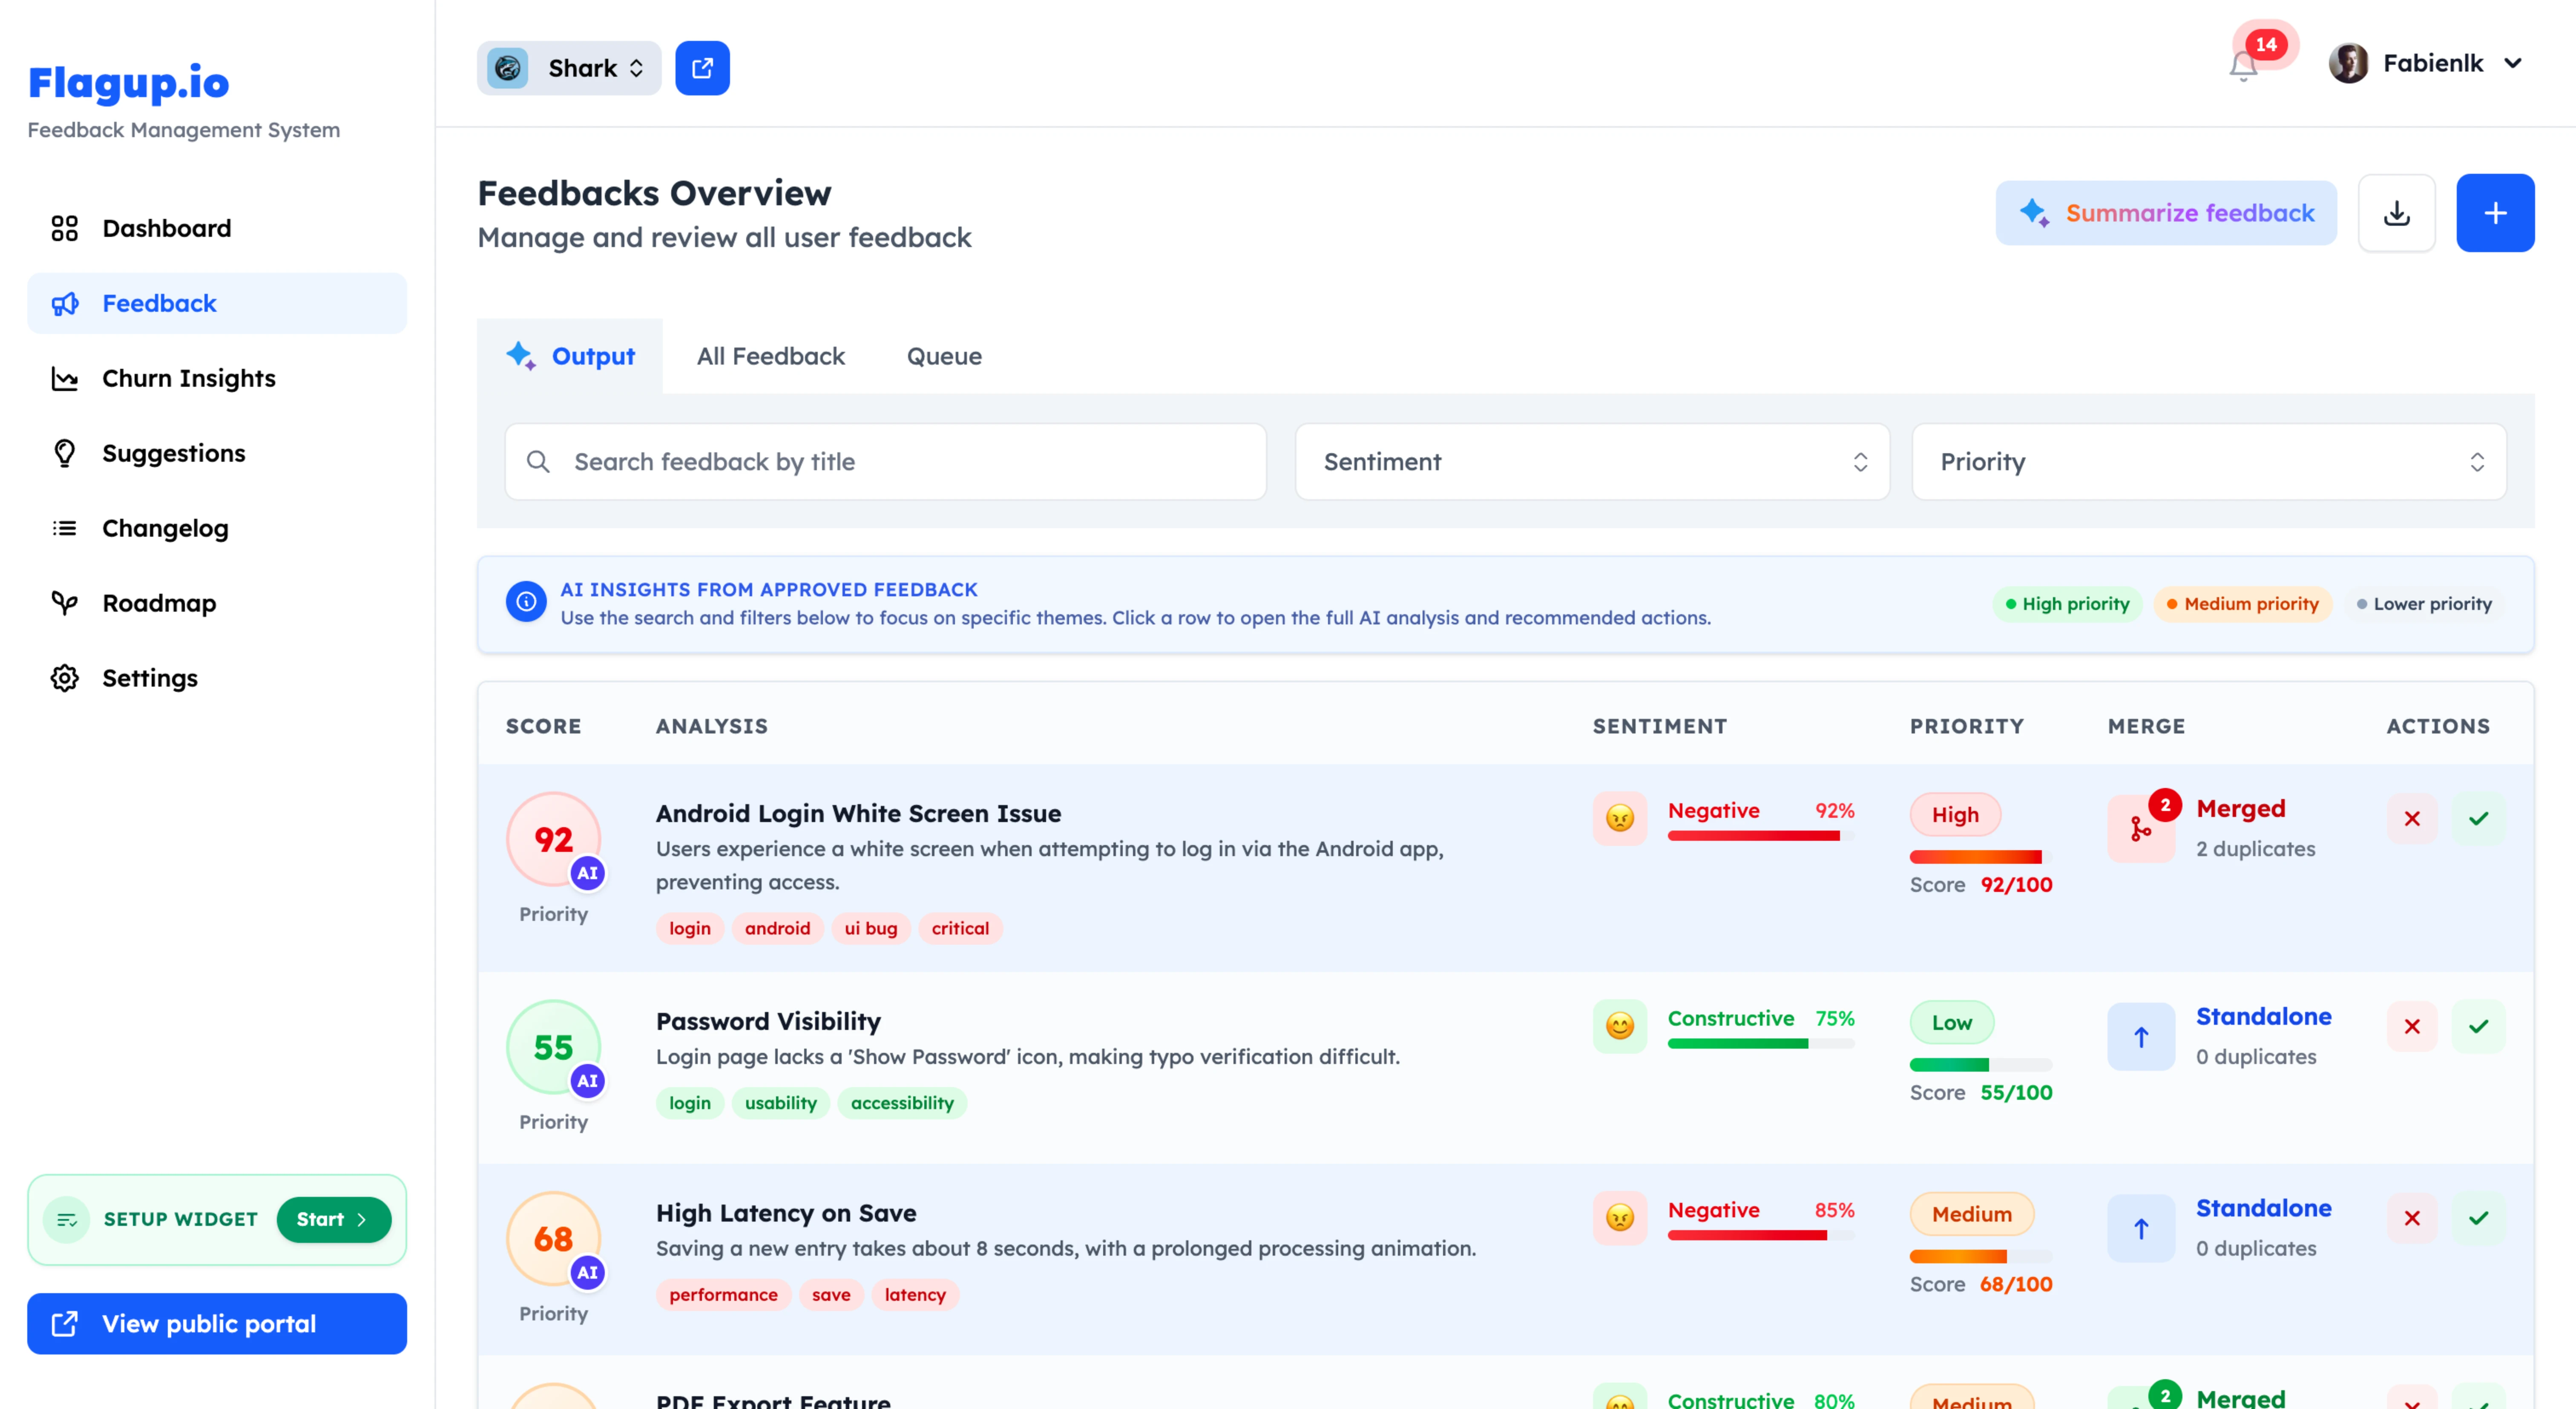This screenshot has width=2576, height=1409.
Task: Reject Password Visibility feedback with X
Action: [2411, 1027]
